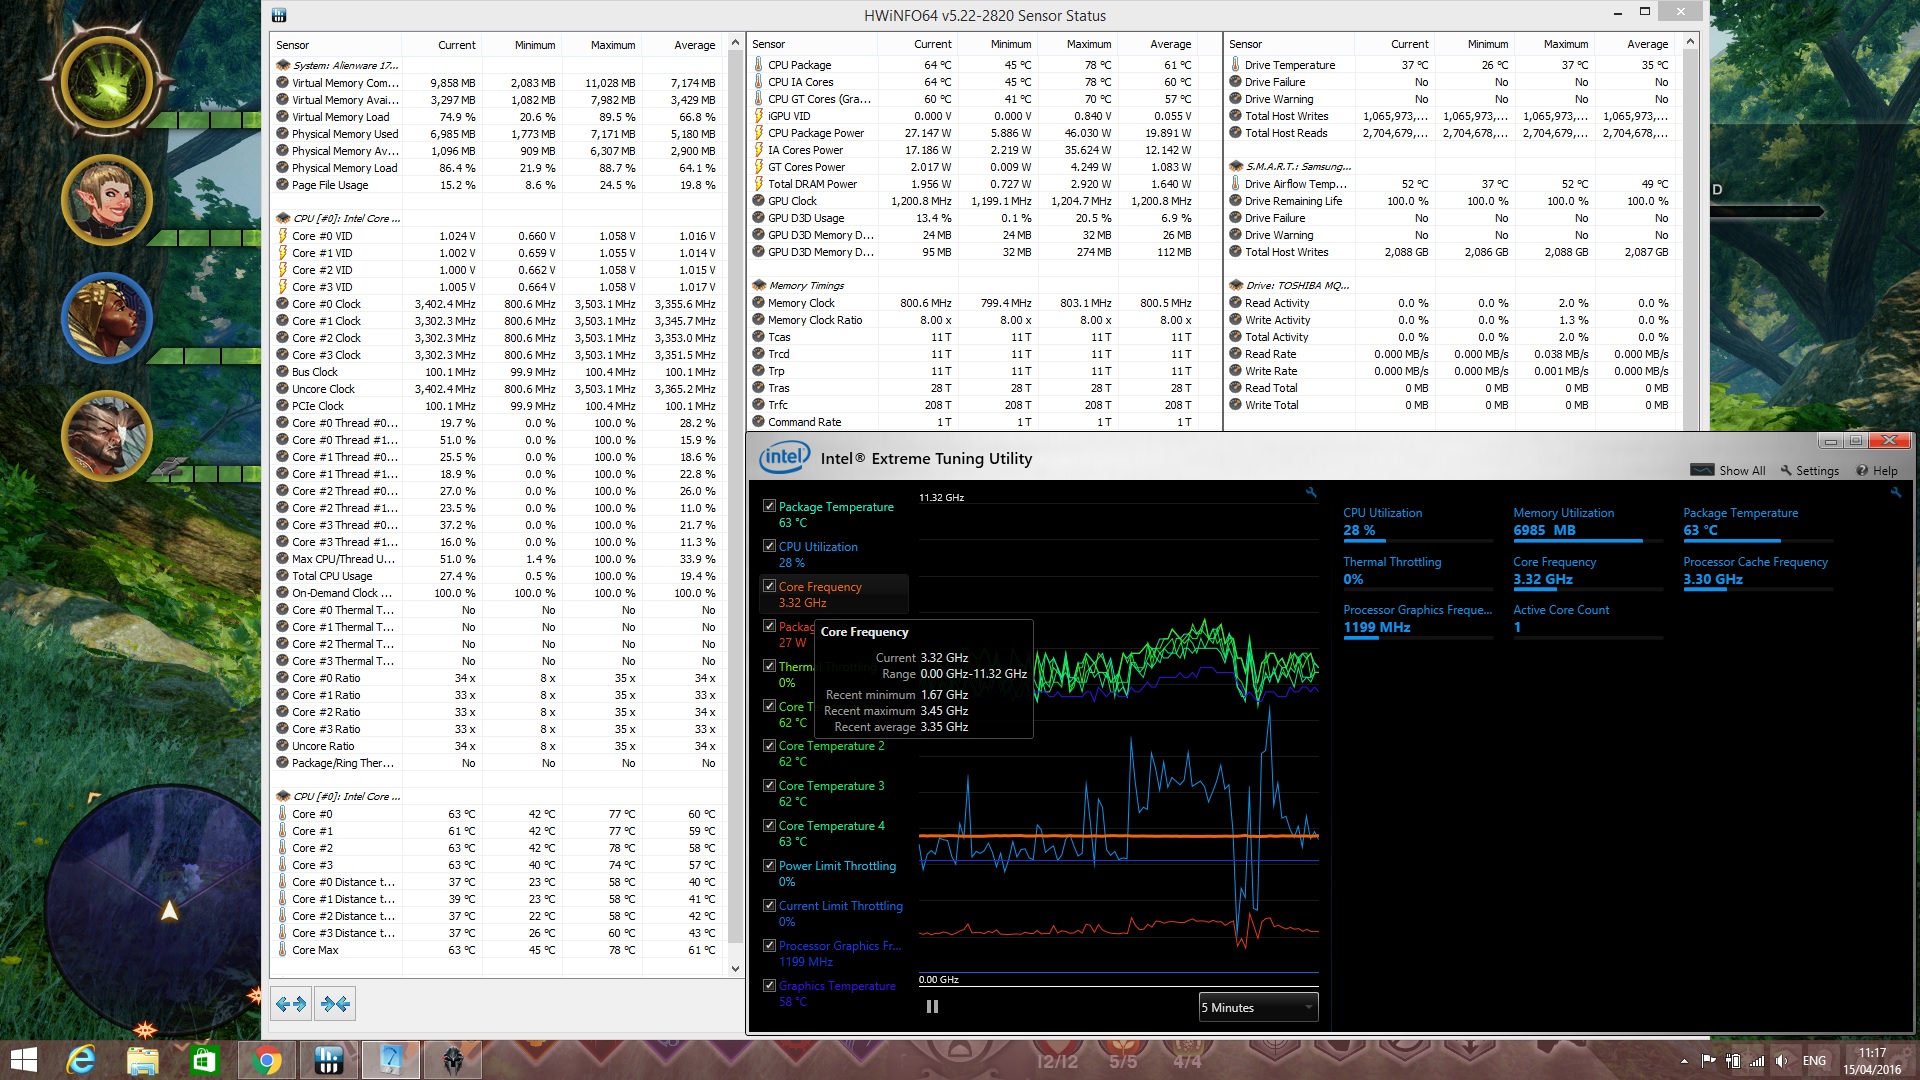Uncheck Graphics Temperature checkbox
Screen dimensions: 1920x1080
click(x=769, y=985)
